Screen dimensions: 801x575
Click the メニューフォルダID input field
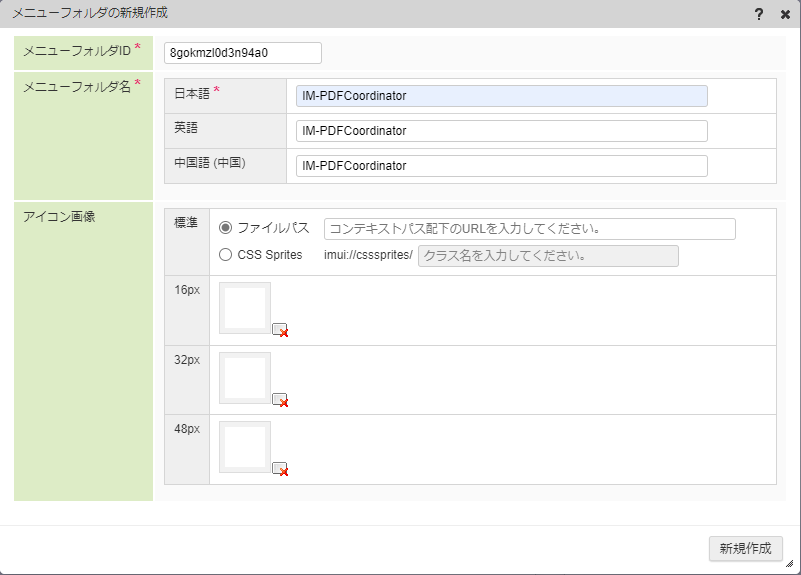[243, 52]
